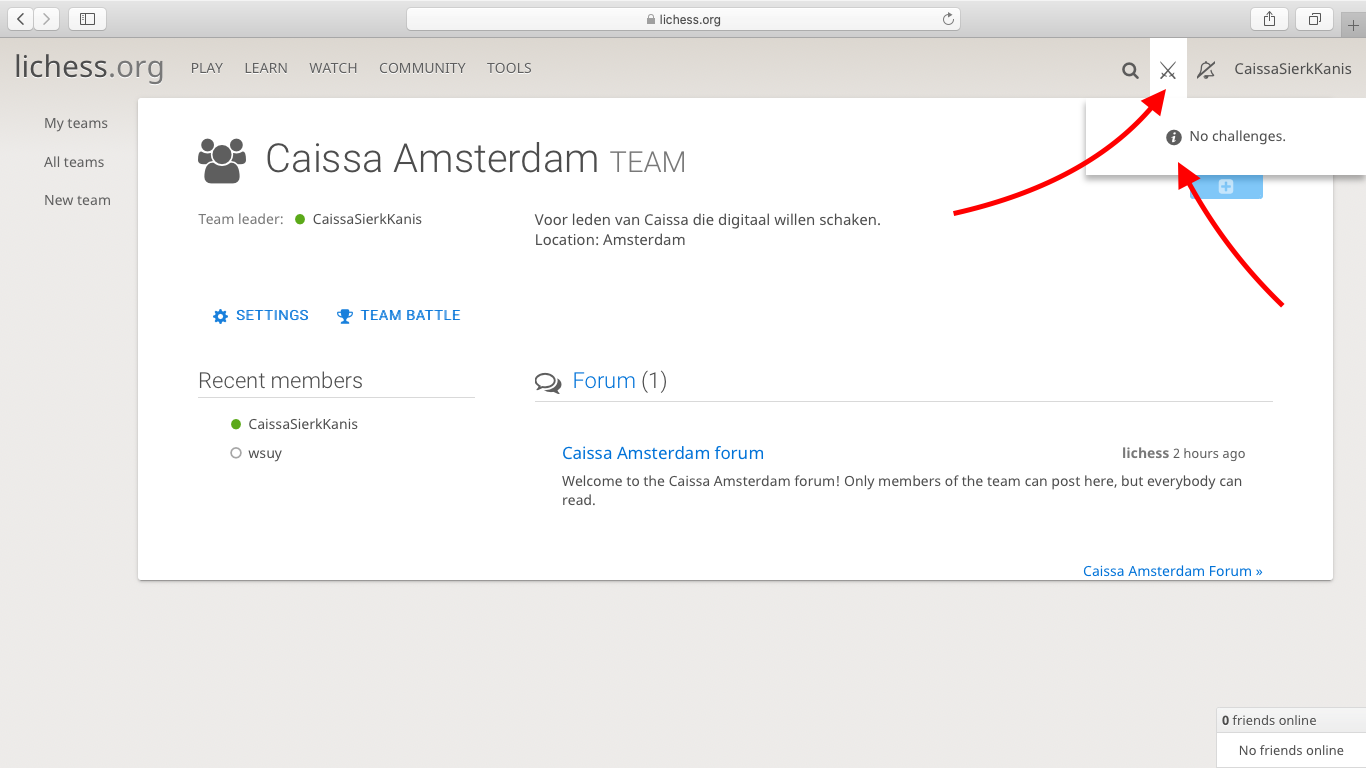Click the TEAM BATTLE button

point(399,315)
